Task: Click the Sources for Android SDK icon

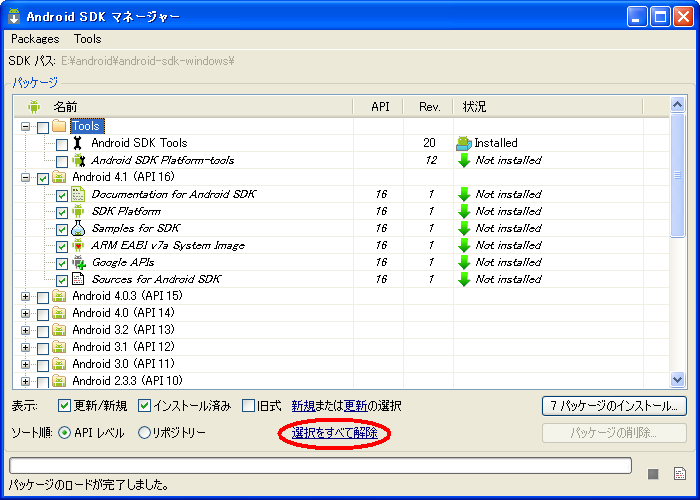Action: (78, 279)
